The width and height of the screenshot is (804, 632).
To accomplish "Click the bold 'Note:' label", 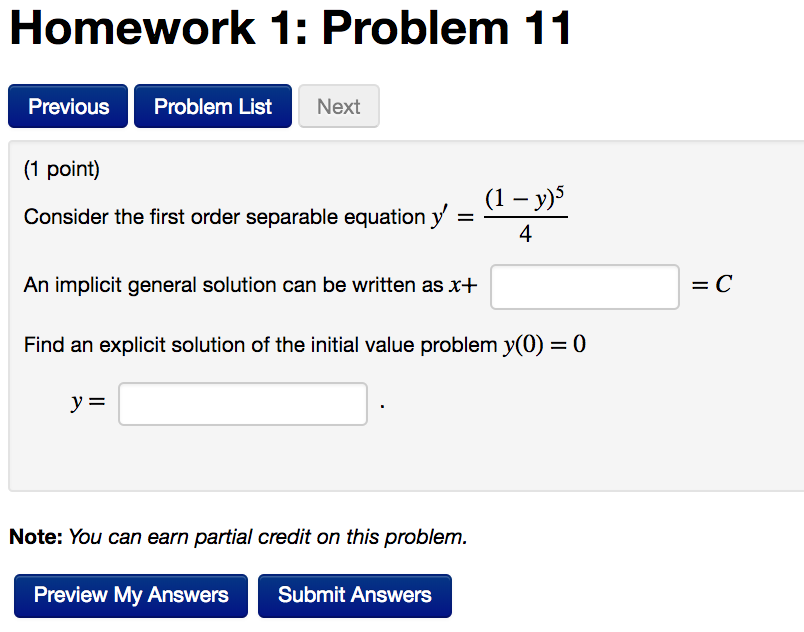I will [36, 537].
